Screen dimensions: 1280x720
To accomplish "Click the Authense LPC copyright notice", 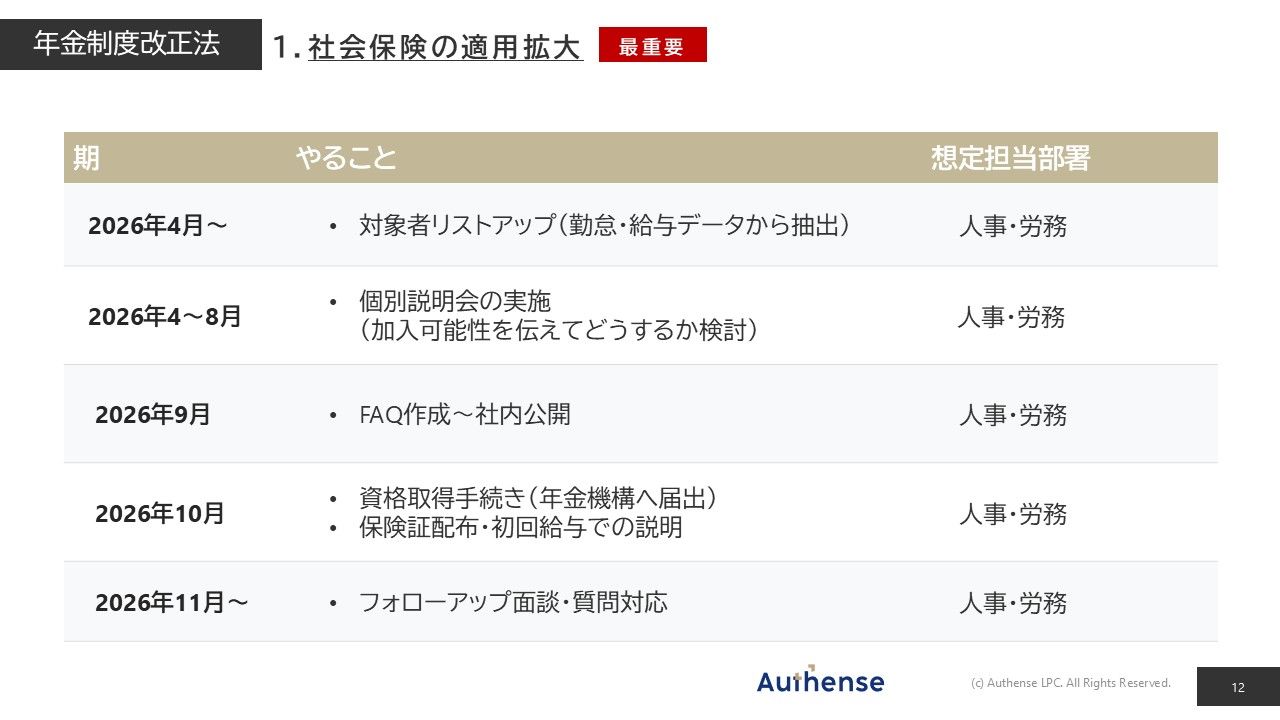I will point(1070,683).
